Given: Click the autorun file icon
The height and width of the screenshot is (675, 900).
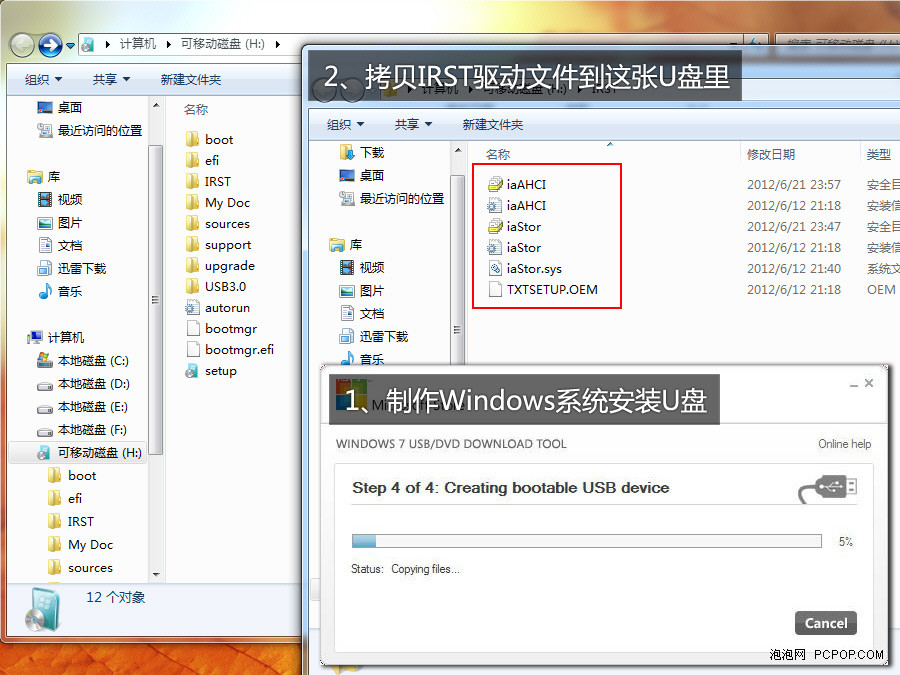Looking at the screenshot, I should [193, 307].
